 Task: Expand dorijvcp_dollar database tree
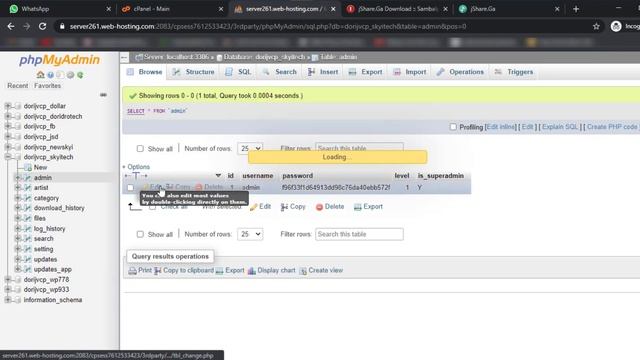(x=7, y=106)
